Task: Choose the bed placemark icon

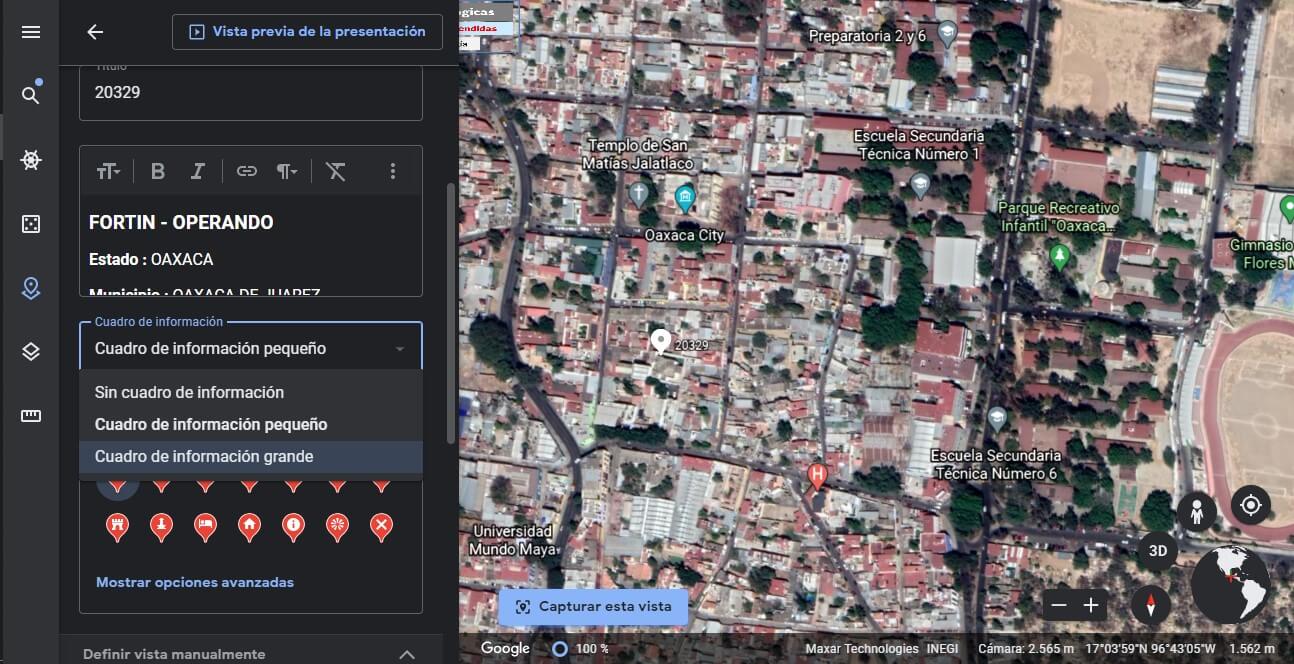Action: tap(205, 525)
